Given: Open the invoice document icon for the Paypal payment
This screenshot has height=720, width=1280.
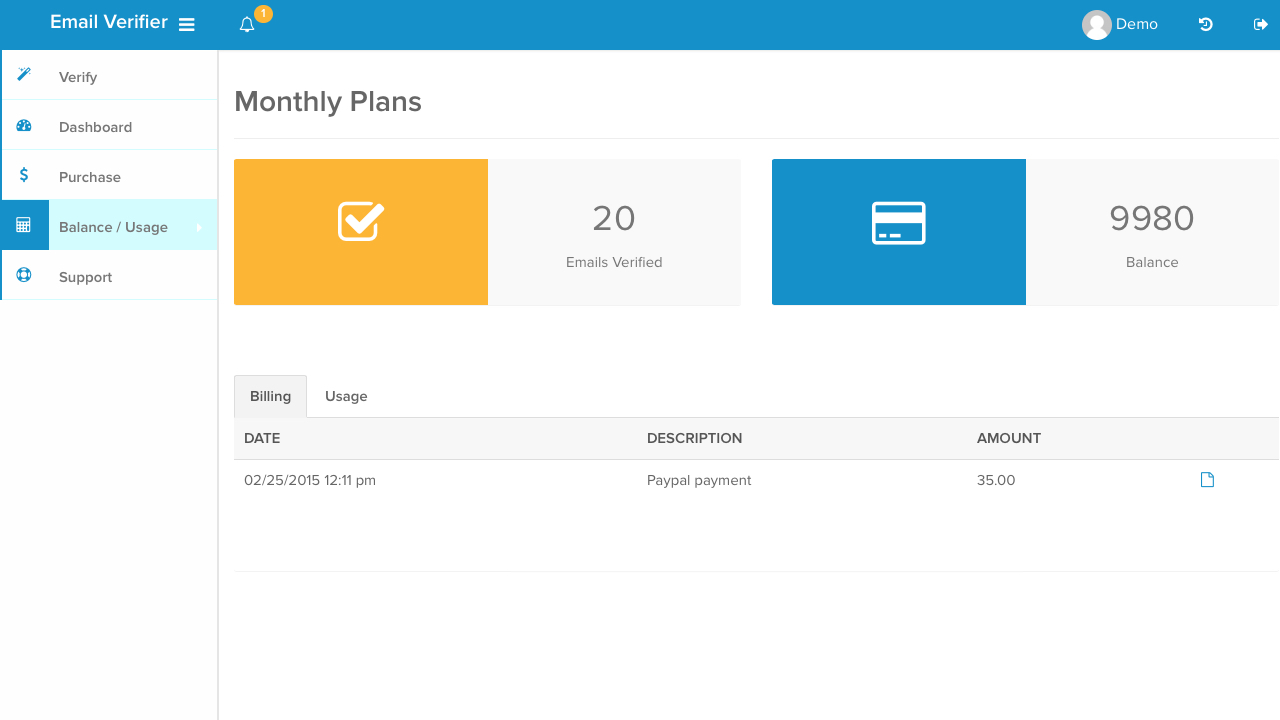Looking at the screenshot, I should (x=1207, y=480).
